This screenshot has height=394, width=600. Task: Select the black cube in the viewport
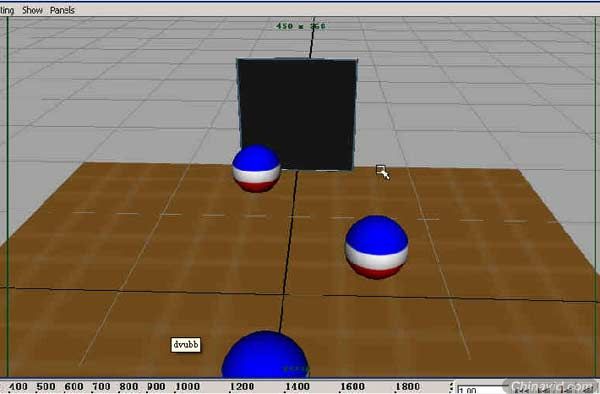(x=297, y=114)
